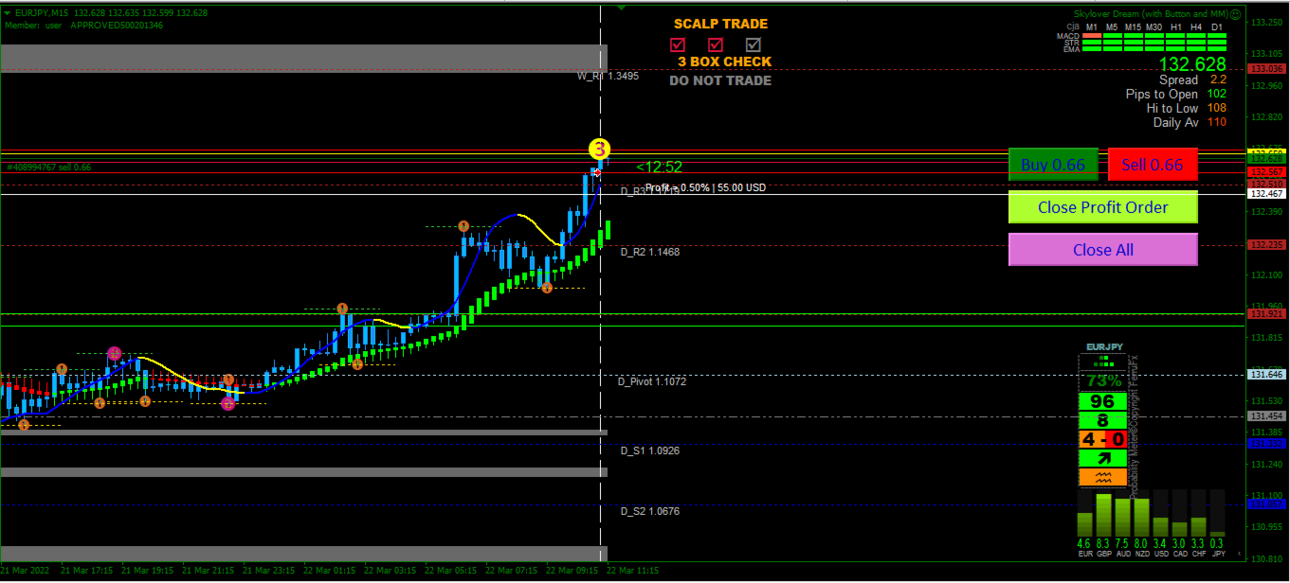Click the DO NOT TRADE warning text
The image size is (1290, 583).
pos(720,80)
